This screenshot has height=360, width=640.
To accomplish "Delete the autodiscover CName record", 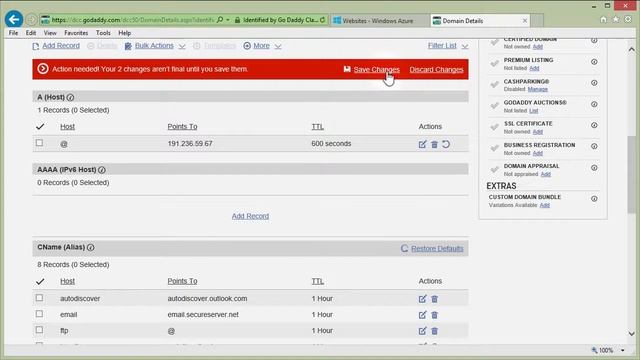I will click(x=434, y=299).
